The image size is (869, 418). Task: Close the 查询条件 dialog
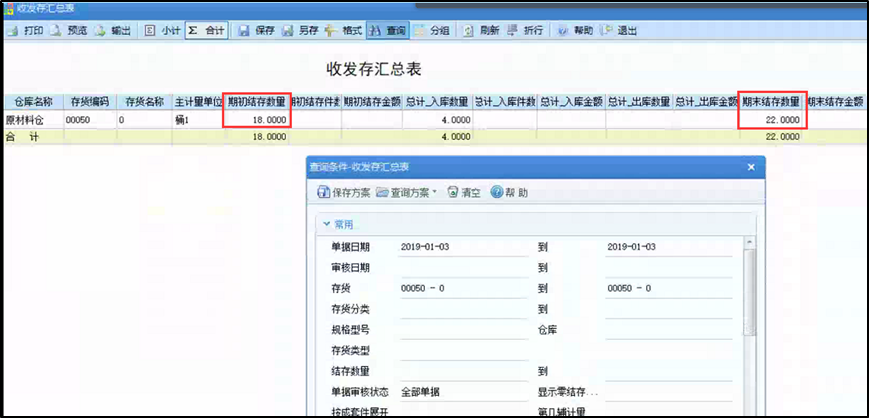tap(751, 167)
